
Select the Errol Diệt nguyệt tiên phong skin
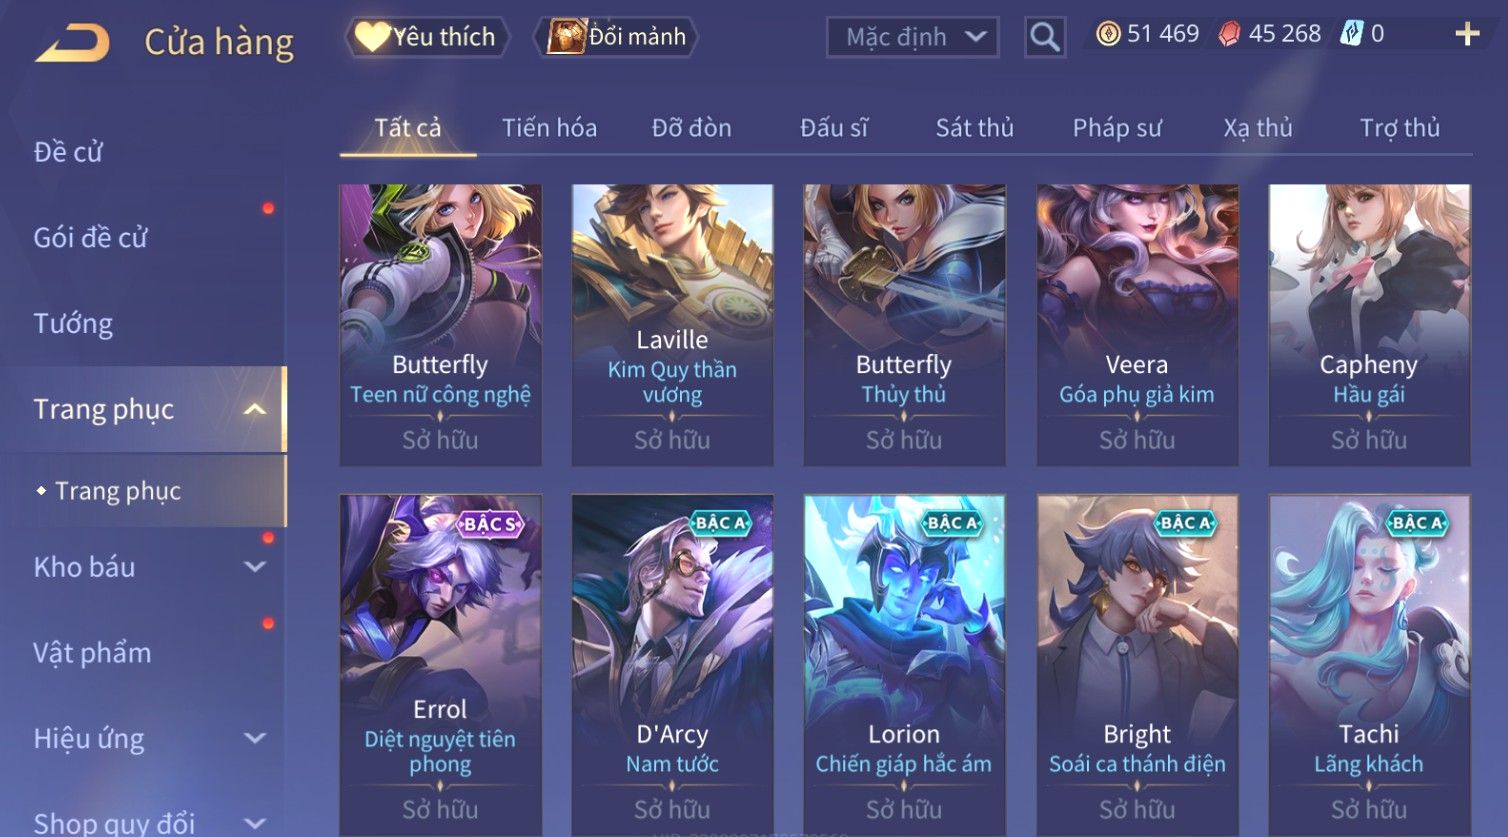coord(440,665)
